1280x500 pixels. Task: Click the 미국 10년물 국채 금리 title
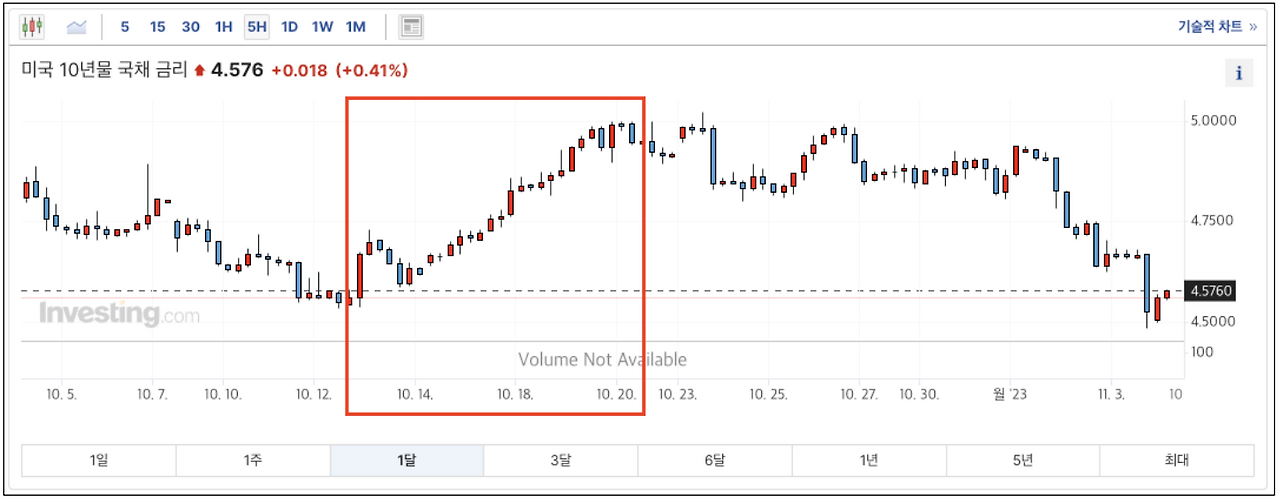pos(104,70)
